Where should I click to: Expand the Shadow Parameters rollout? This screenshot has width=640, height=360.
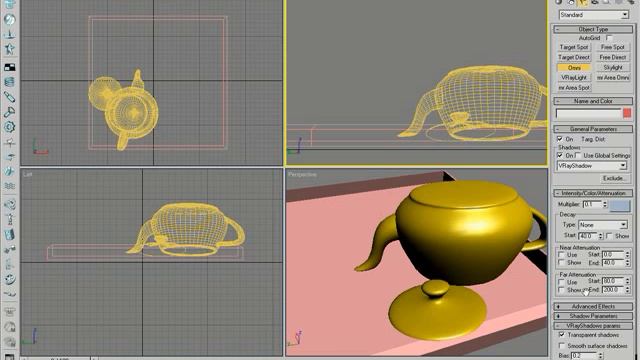pyautogui.click(x=593, y=316)
